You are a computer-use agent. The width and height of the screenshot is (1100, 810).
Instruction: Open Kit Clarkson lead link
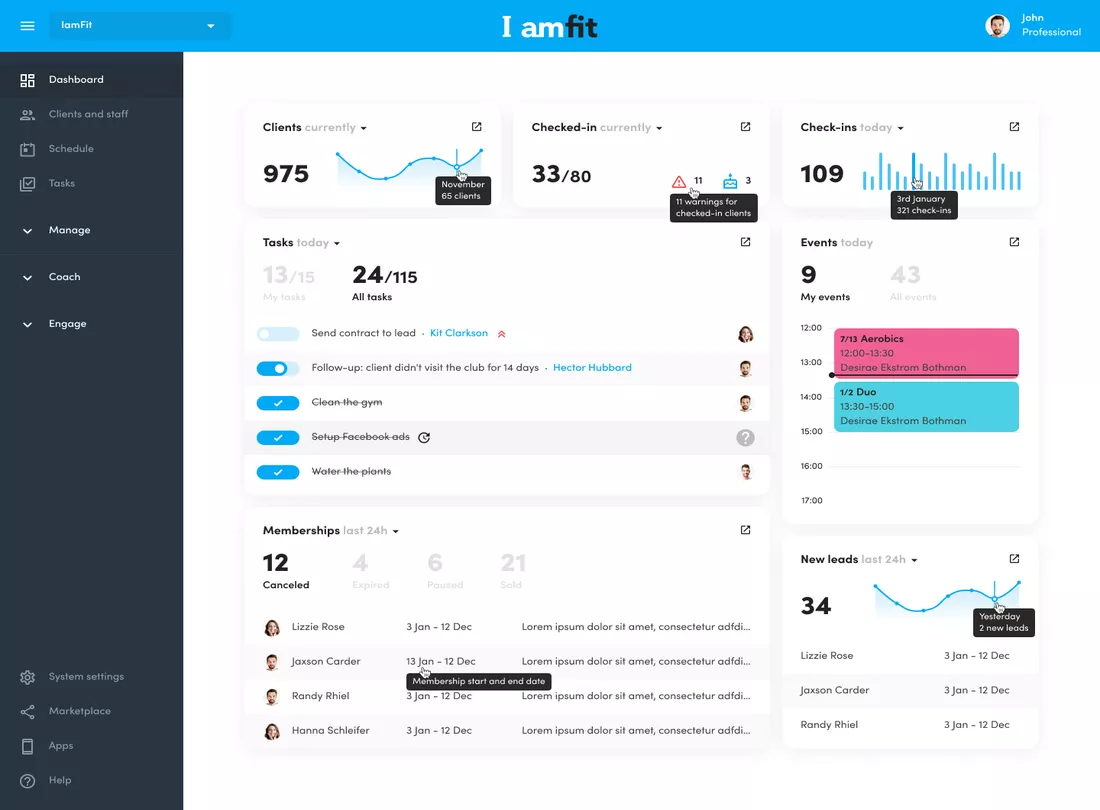pos(459,333)
